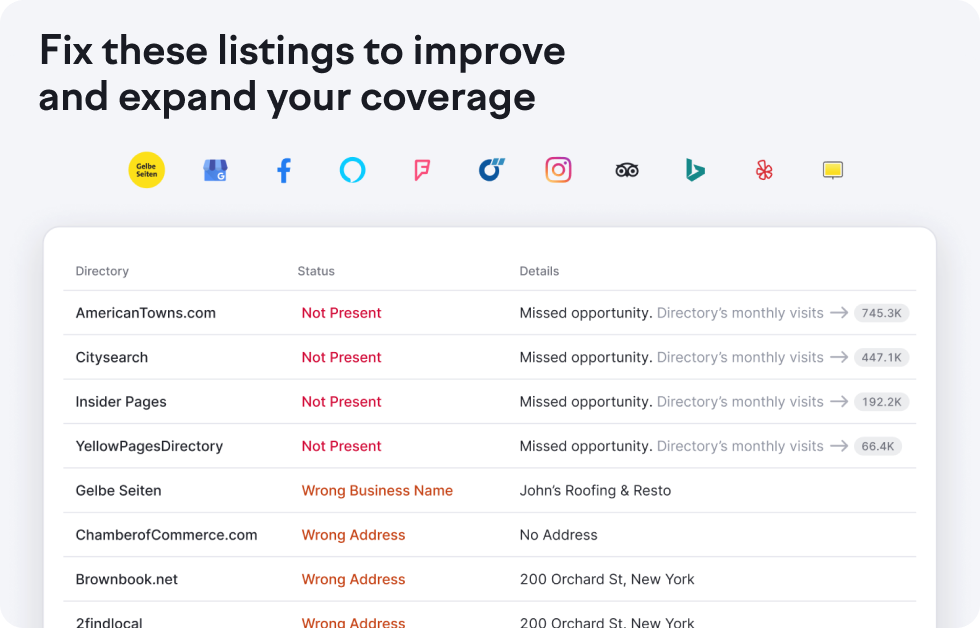
Task: Select the Gelbe Seiten icon
Action: (x=146, y=170)
